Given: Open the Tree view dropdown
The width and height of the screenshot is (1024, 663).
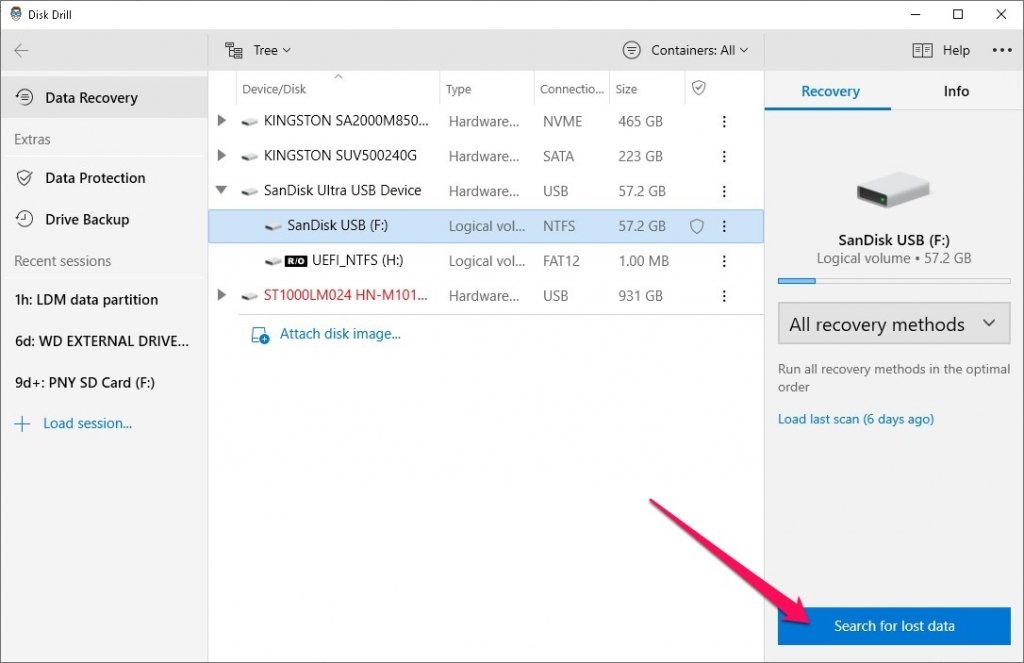Looking at the screenshot, I should click(258, 50).
